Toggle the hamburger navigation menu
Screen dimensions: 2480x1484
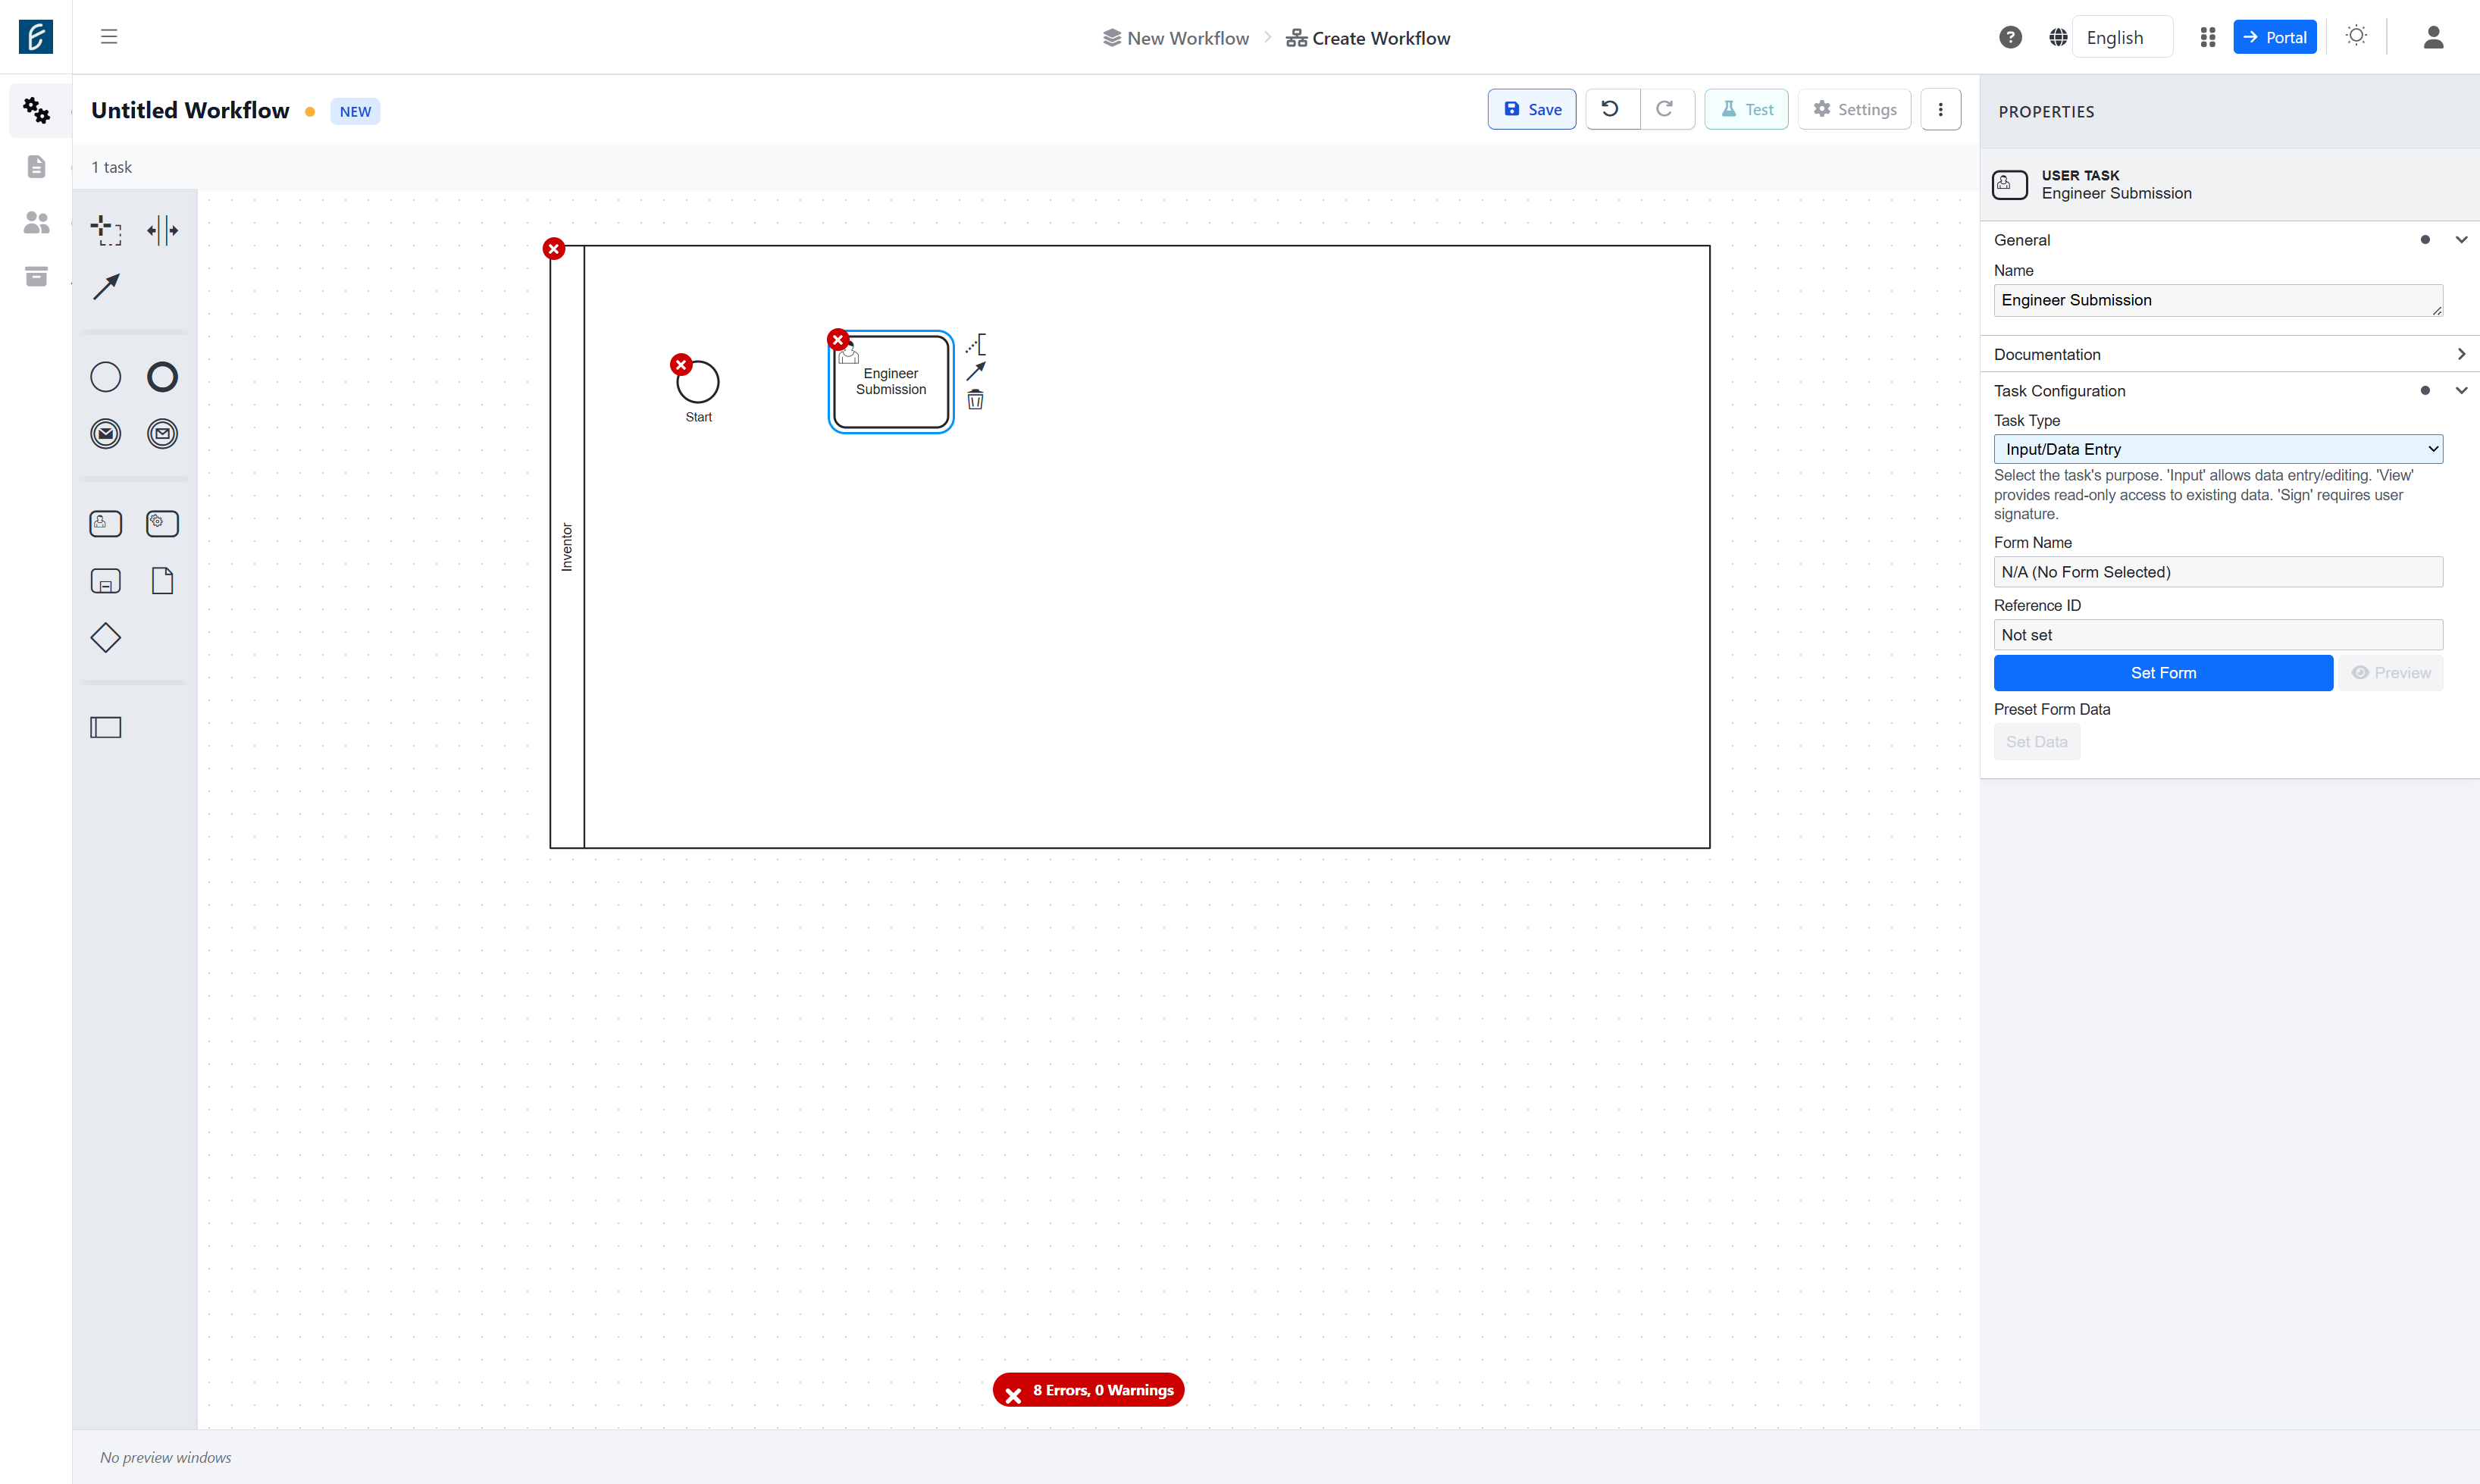(x=109, y=37)
